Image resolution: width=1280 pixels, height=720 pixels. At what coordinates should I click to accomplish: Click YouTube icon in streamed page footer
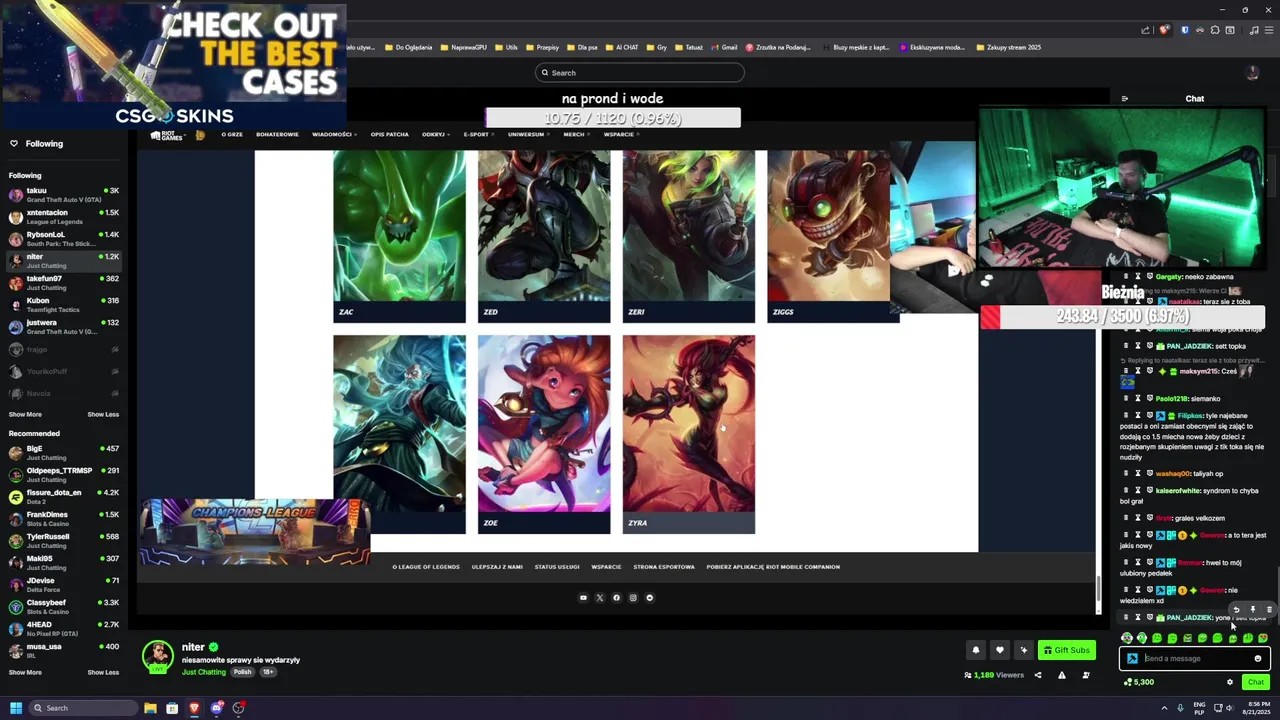pos(583,598)
